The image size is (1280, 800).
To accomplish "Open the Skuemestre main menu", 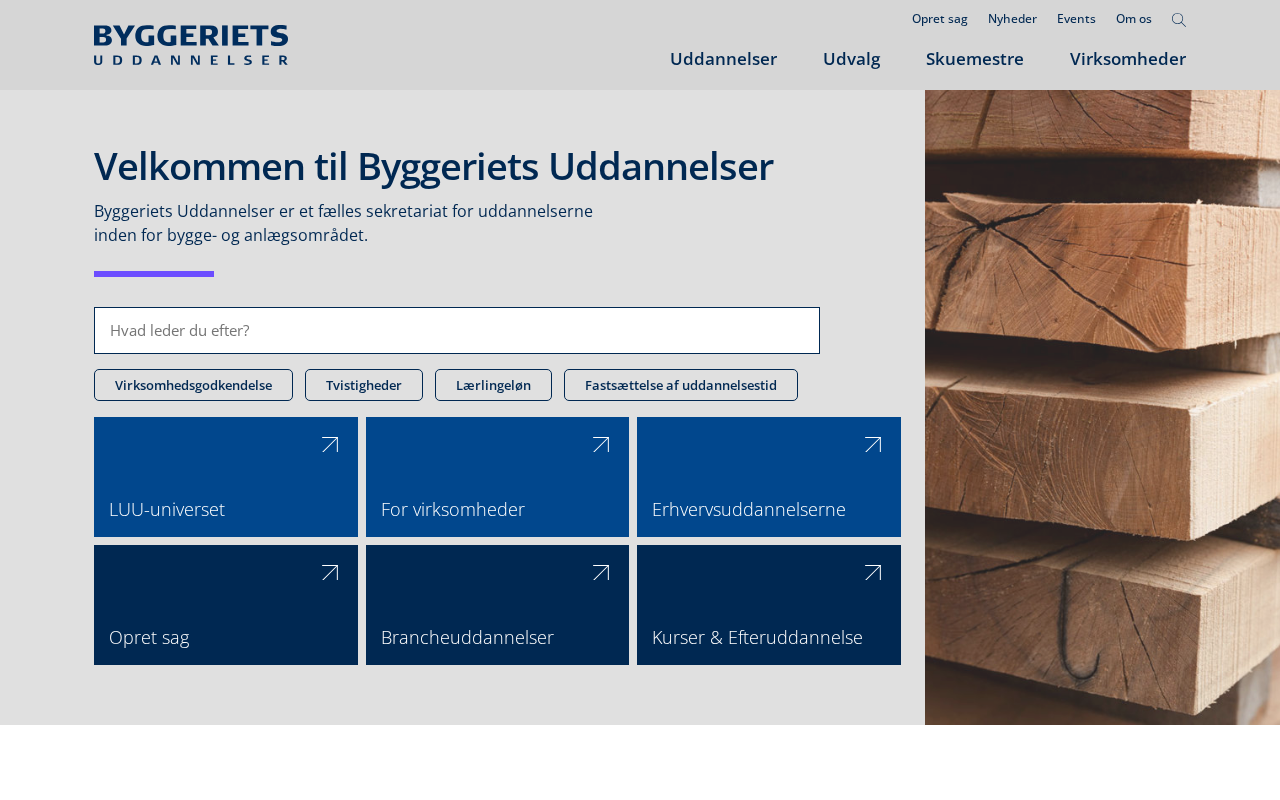I will pyautogui.click(x=975, y=59).
